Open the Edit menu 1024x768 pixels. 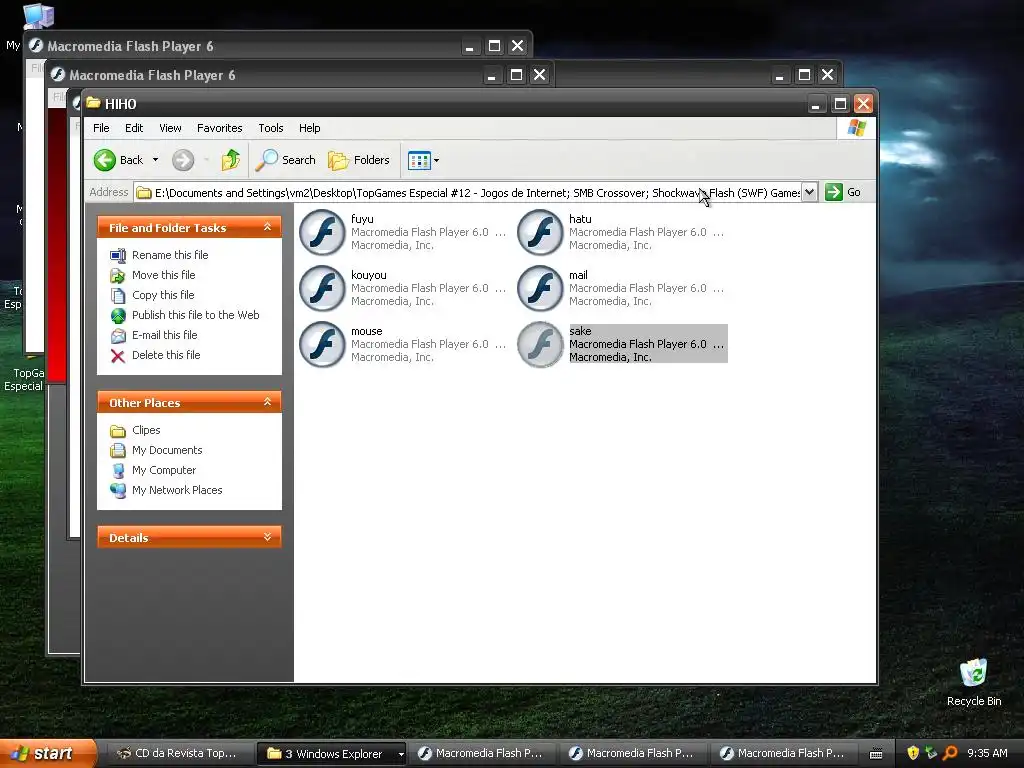pos(134,128)
